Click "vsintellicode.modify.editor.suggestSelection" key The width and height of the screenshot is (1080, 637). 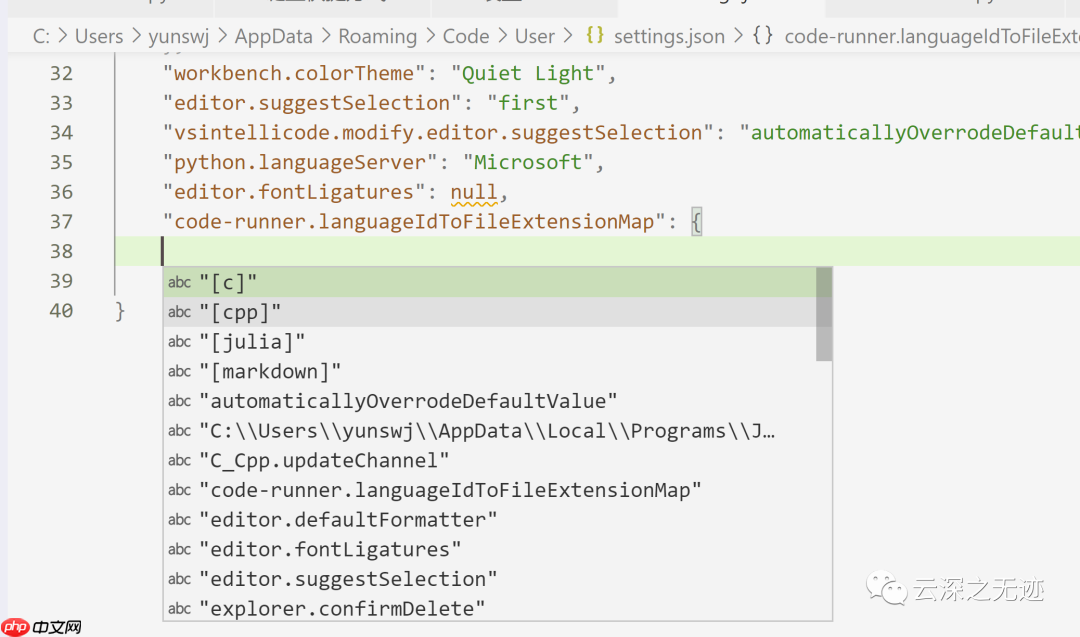pos(438,132)
